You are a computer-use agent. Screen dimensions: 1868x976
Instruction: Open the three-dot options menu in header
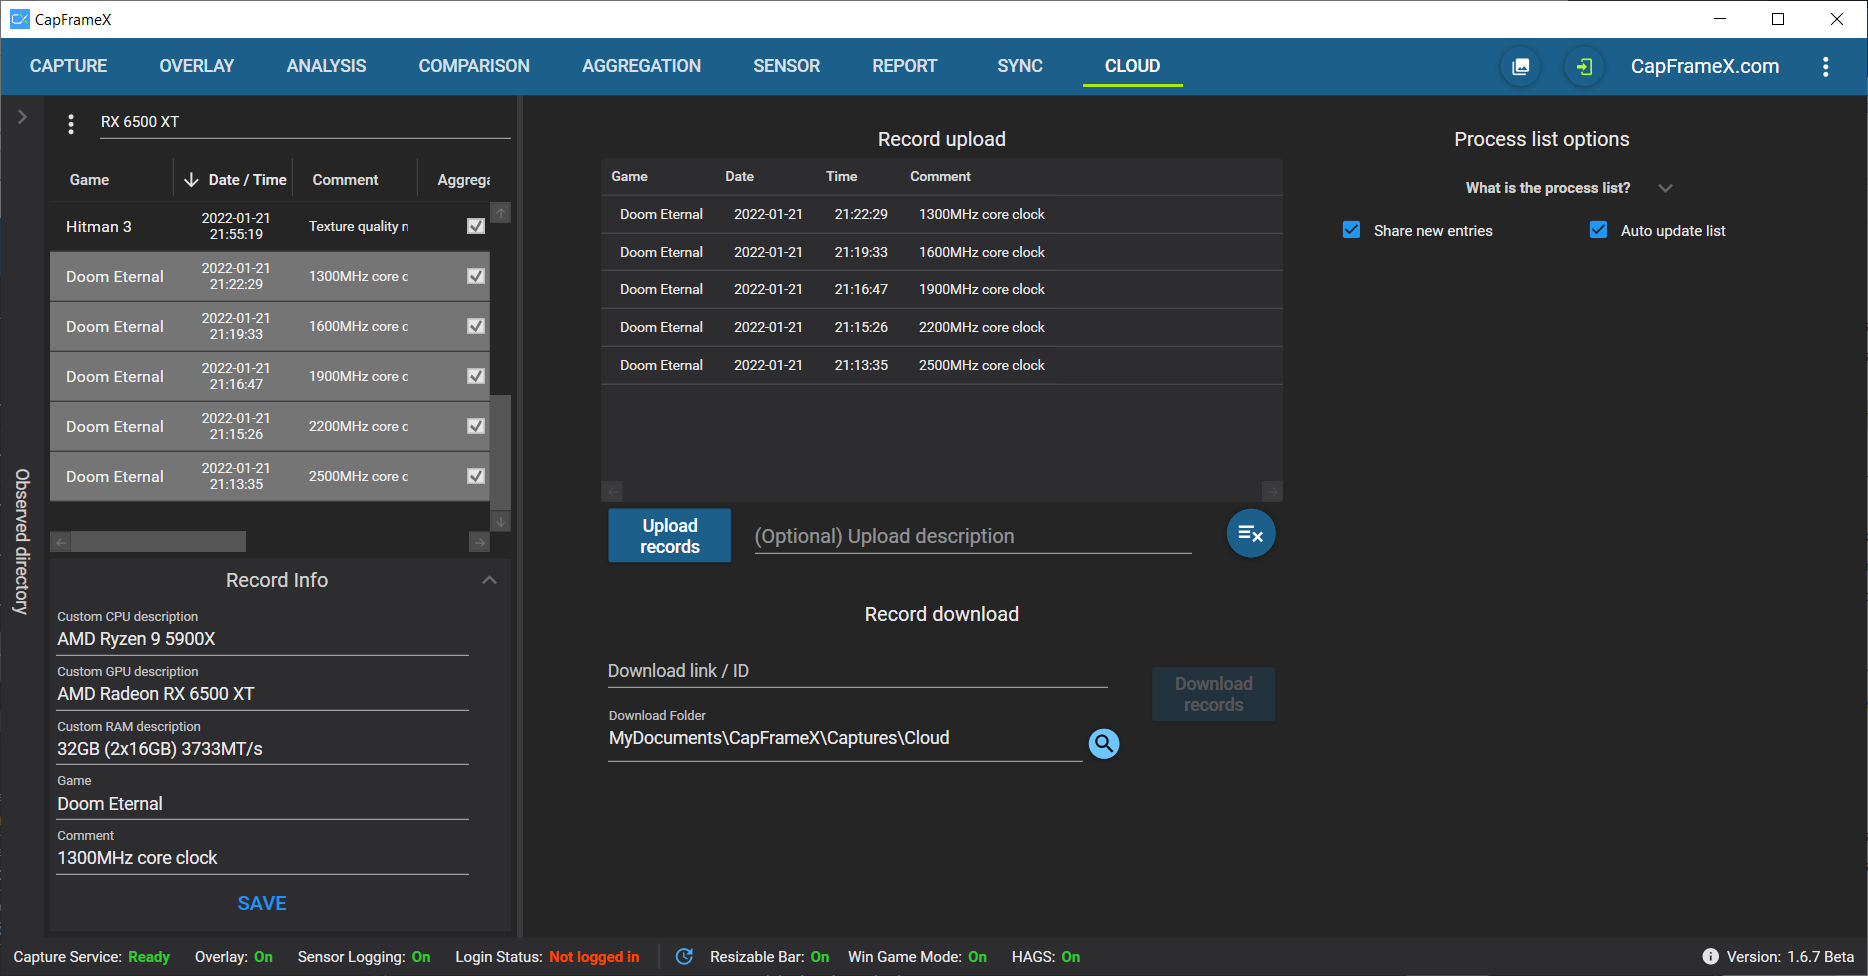coord(1825,67)
